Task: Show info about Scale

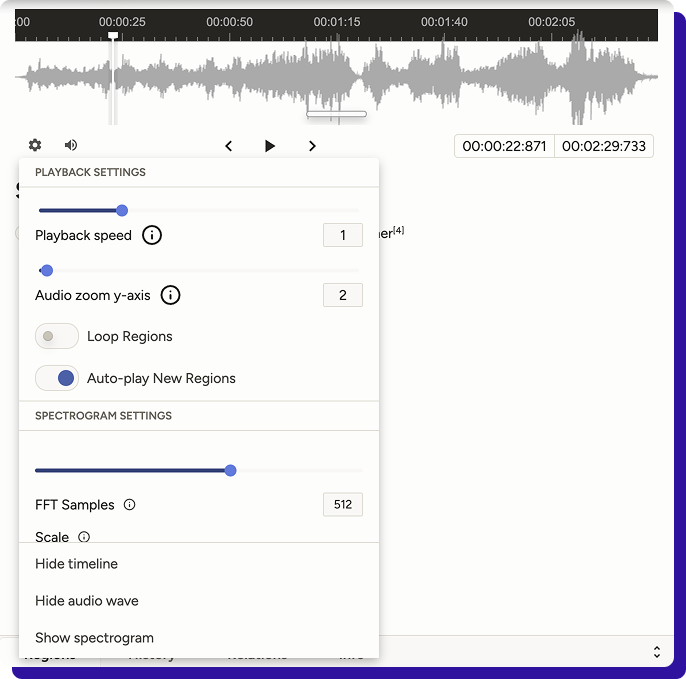Action: click(84, 537)
